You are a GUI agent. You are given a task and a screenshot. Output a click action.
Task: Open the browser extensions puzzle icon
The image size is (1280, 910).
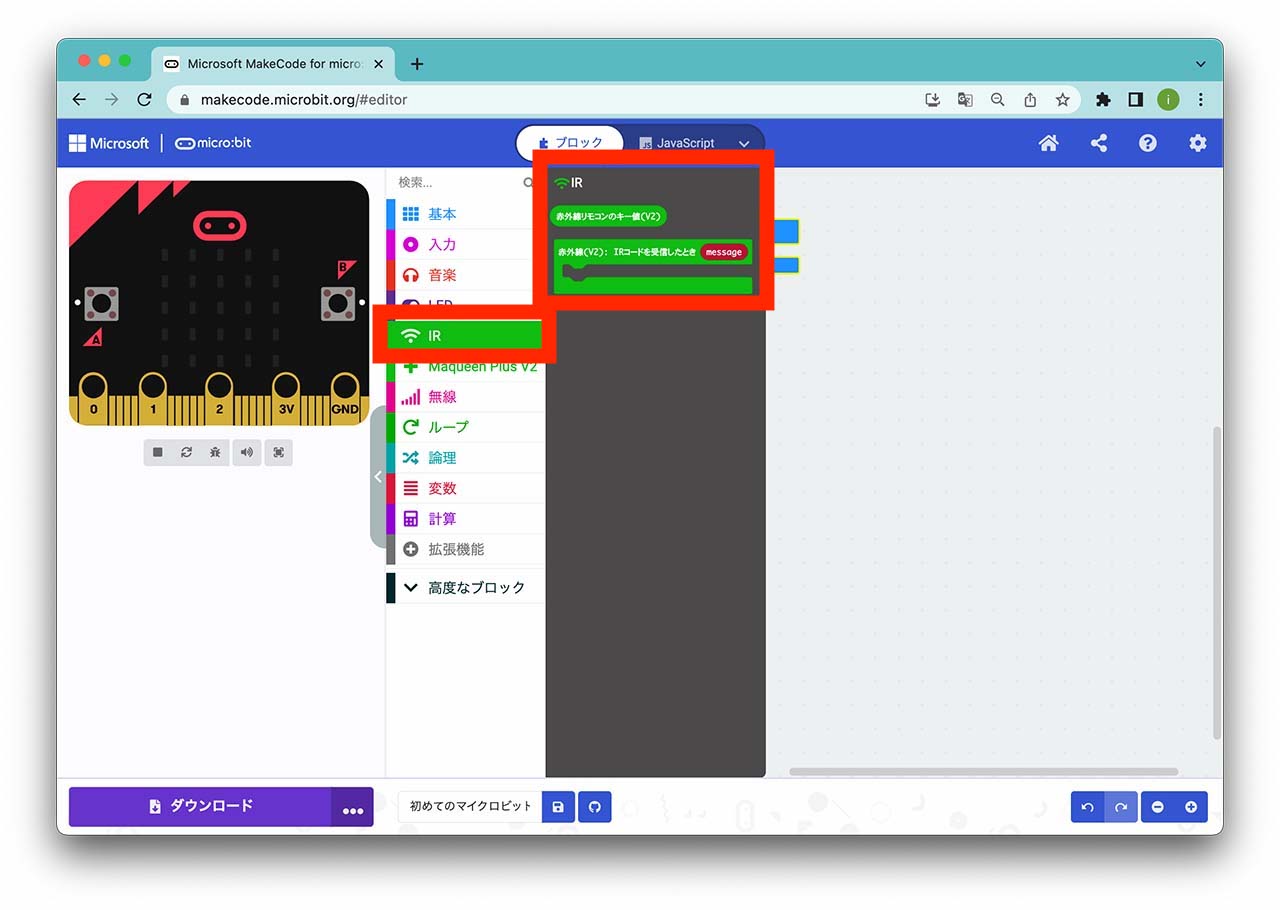(x=1104, y=99)
